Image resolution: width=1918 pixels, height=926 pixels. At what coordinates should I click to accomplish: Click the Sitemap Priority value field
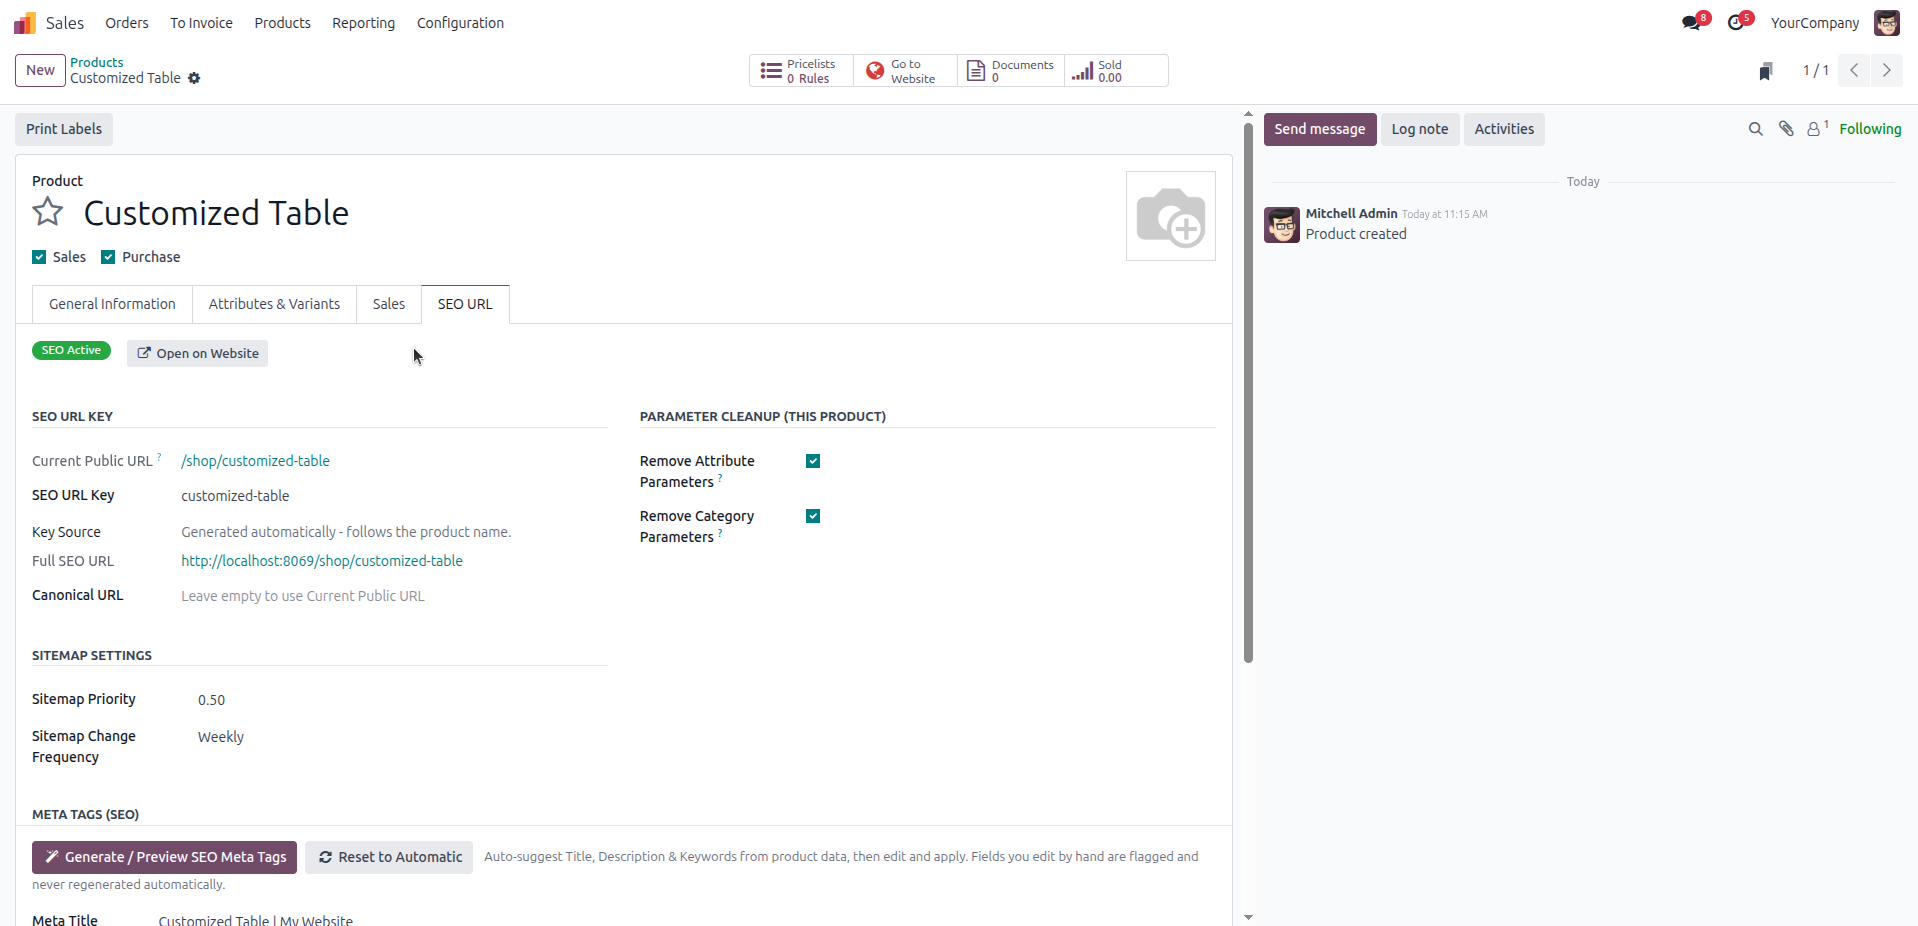(402, 700)
